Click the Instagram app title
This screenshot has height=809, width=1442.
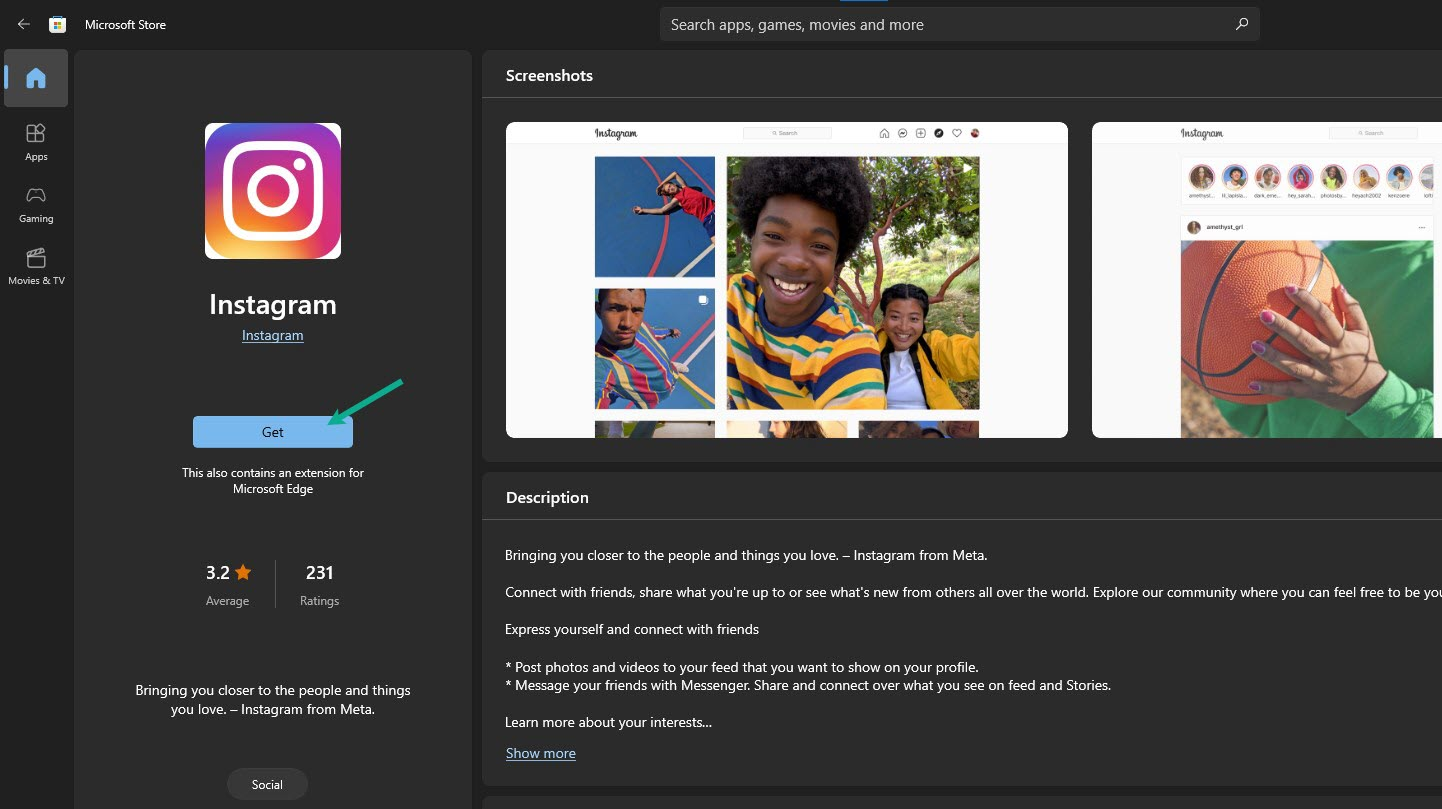273,304
